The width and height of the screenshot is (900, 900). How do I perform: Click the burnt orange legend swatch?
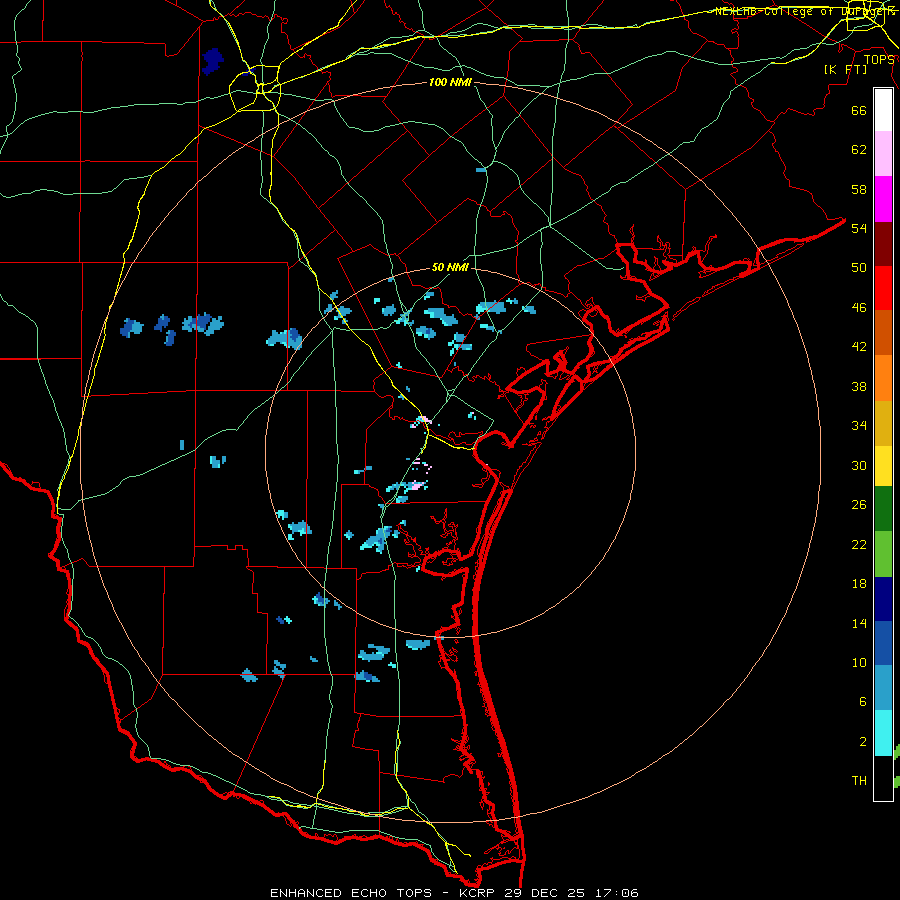(883, 333)
